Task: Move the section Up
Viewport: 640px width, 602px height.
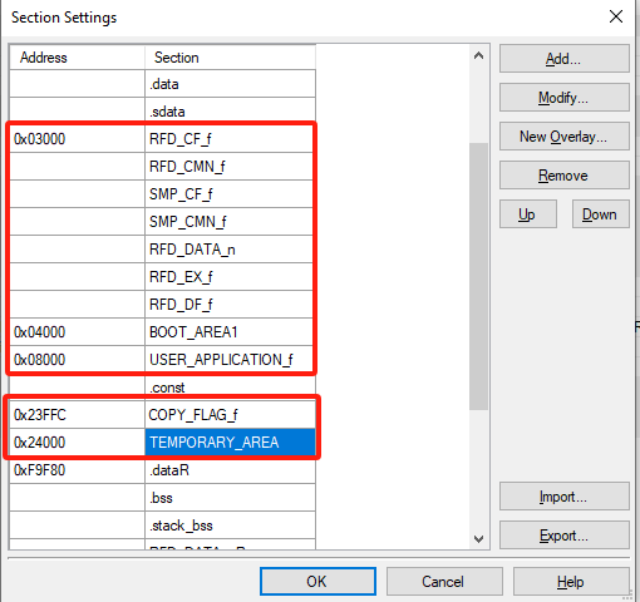Action: click(x=528, y=214)
